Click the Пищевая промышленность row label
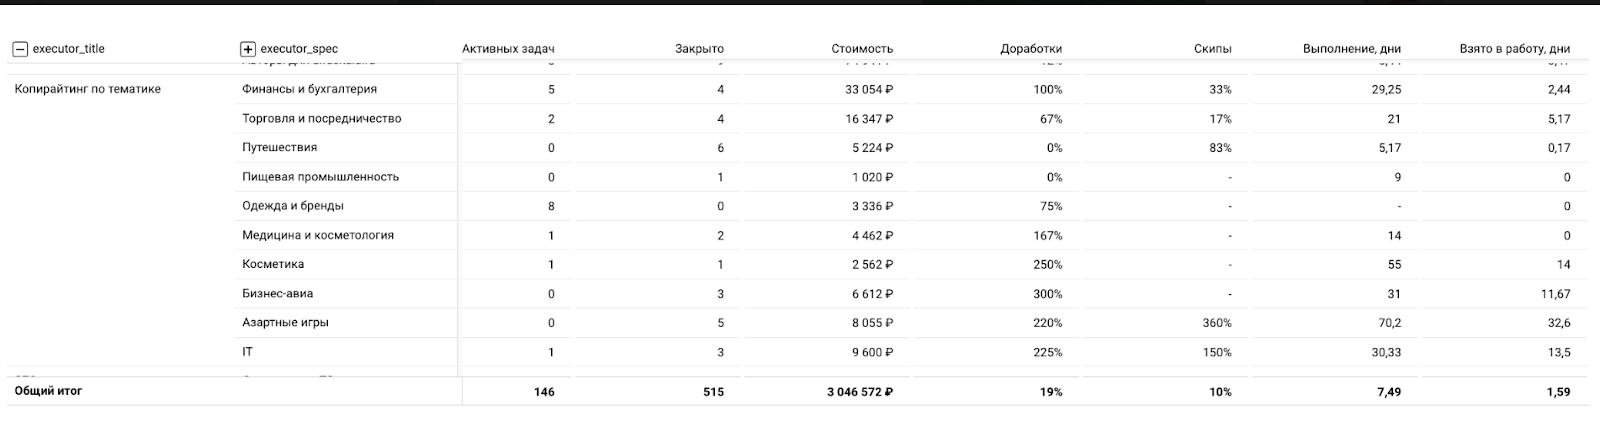Screen dimensions: 1600x421 pos(320,177)
